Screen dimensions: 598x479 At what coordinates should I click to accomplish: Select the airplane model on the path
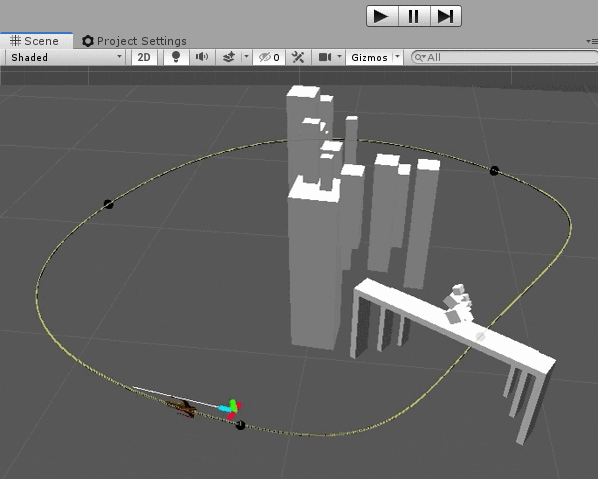point(183,408)
